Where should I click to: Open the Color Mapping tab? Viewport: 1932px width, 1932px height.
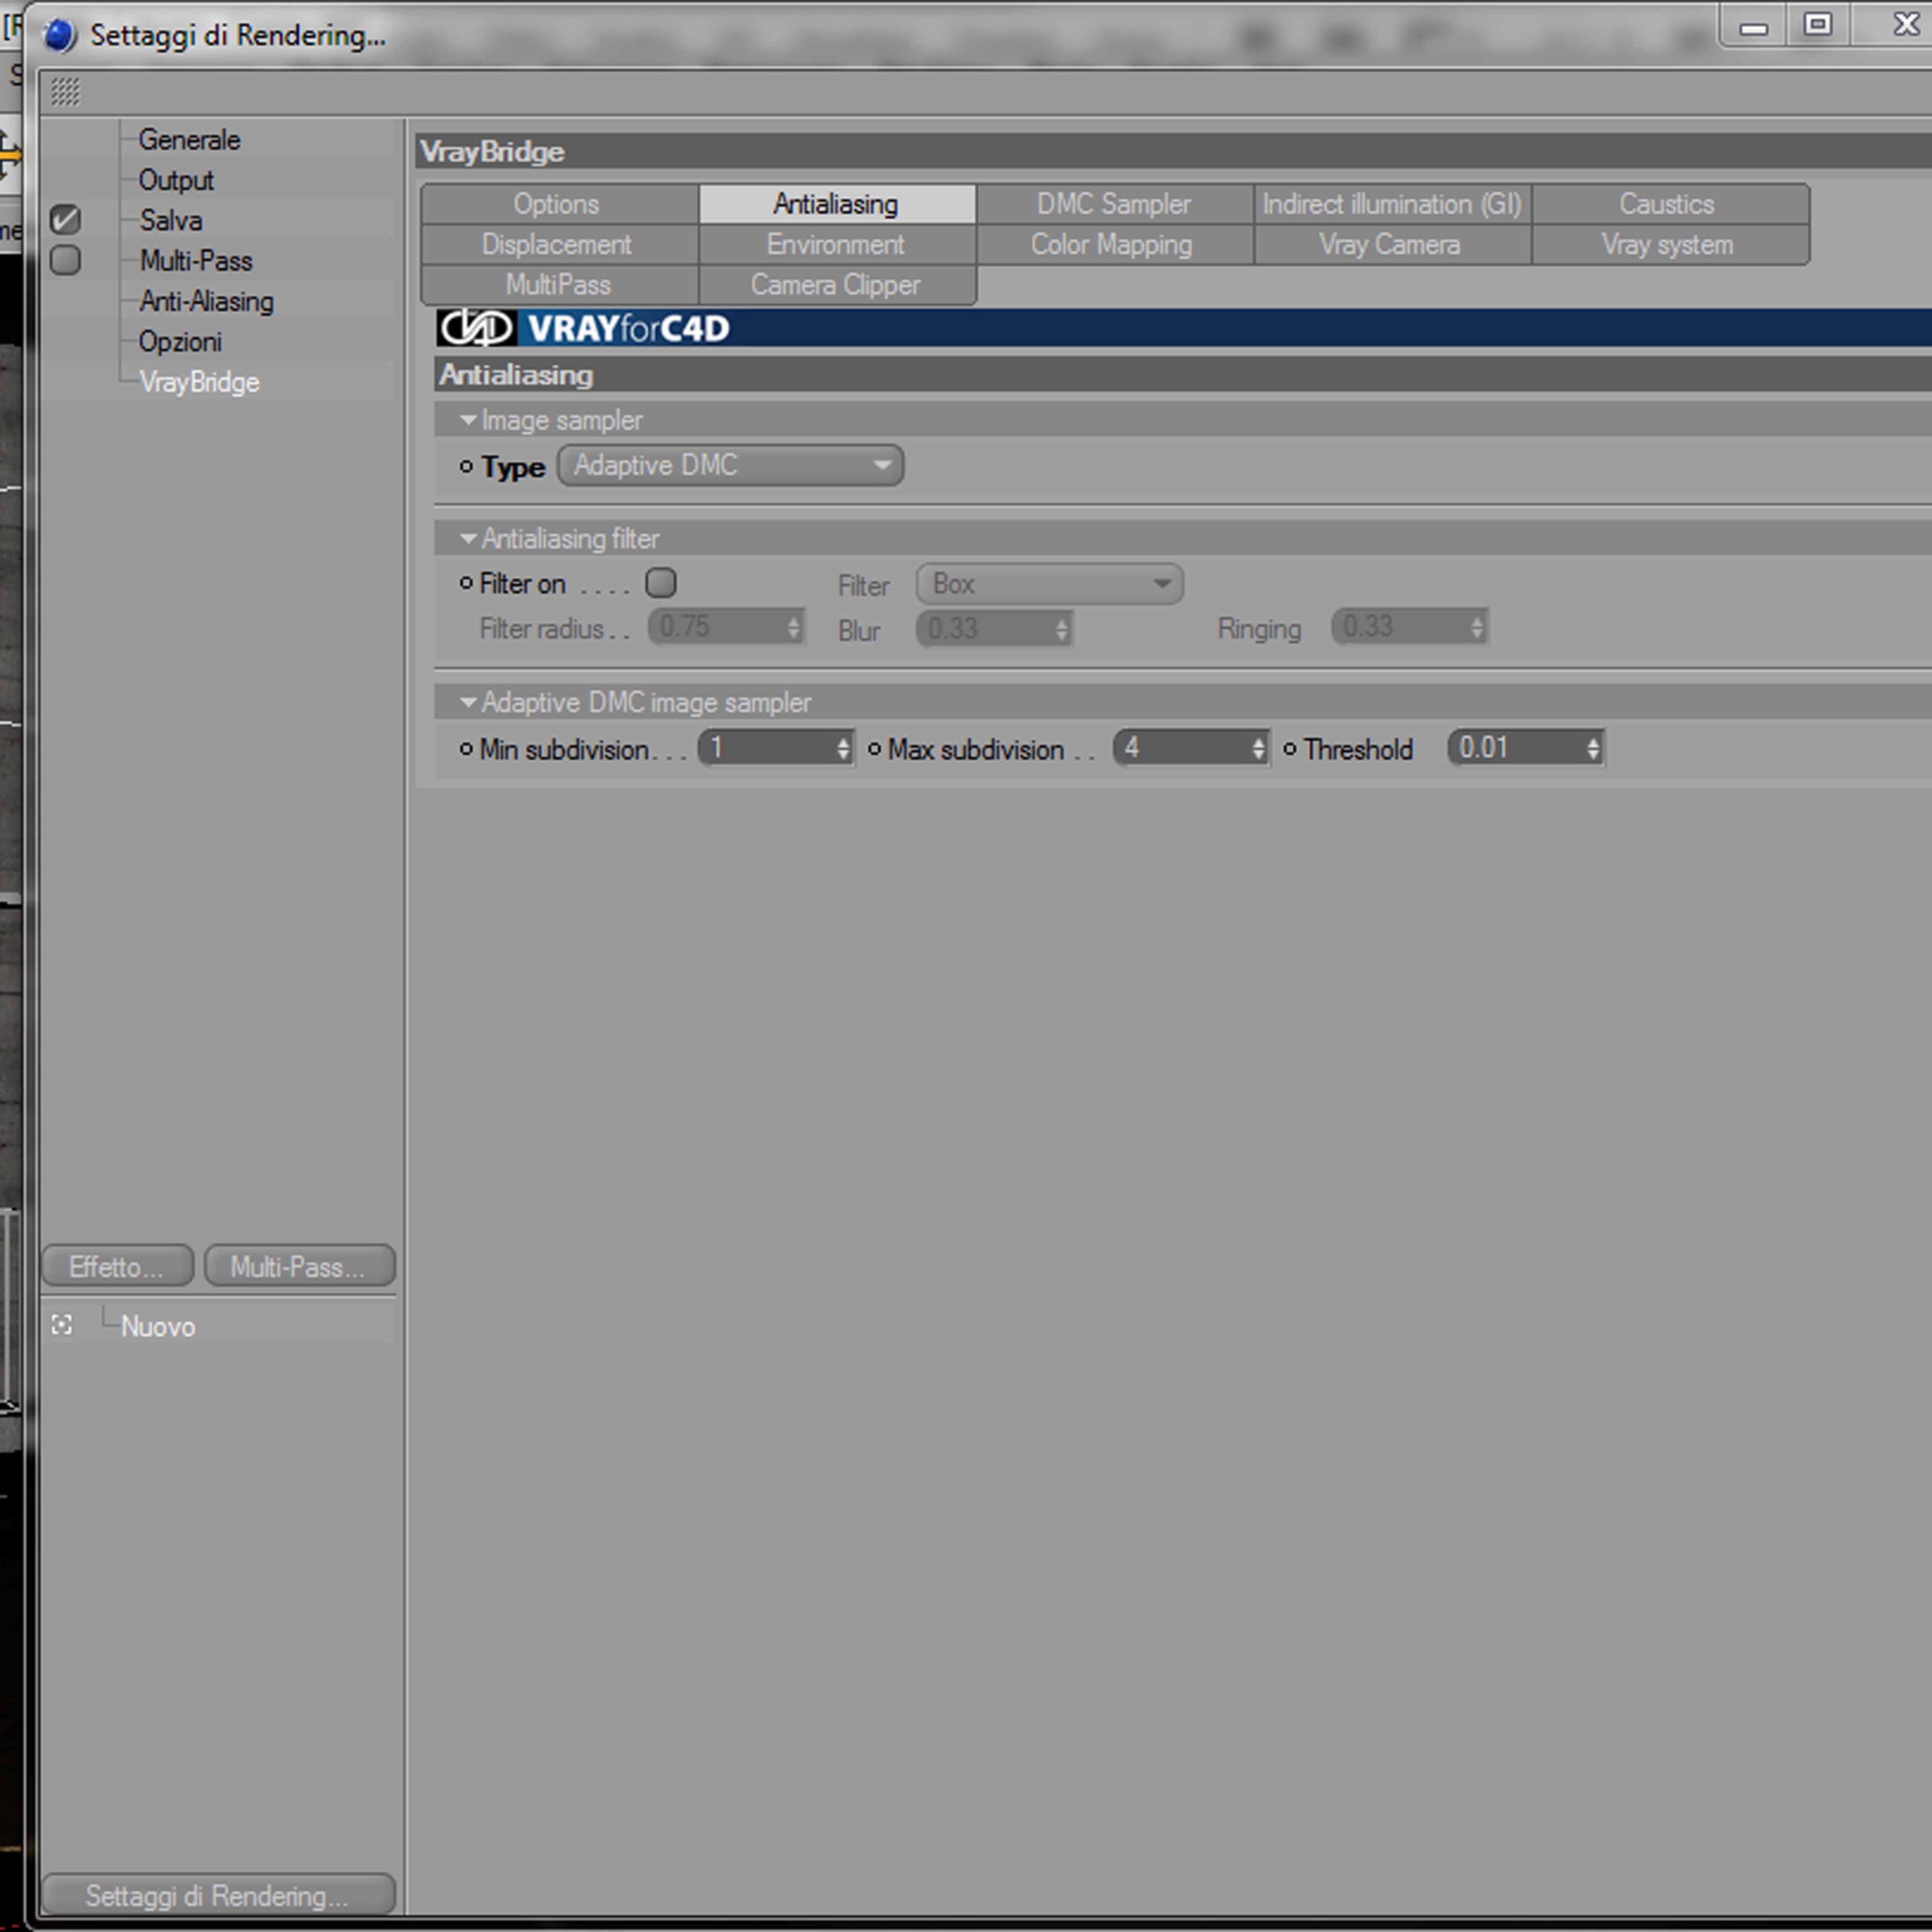1111,245
